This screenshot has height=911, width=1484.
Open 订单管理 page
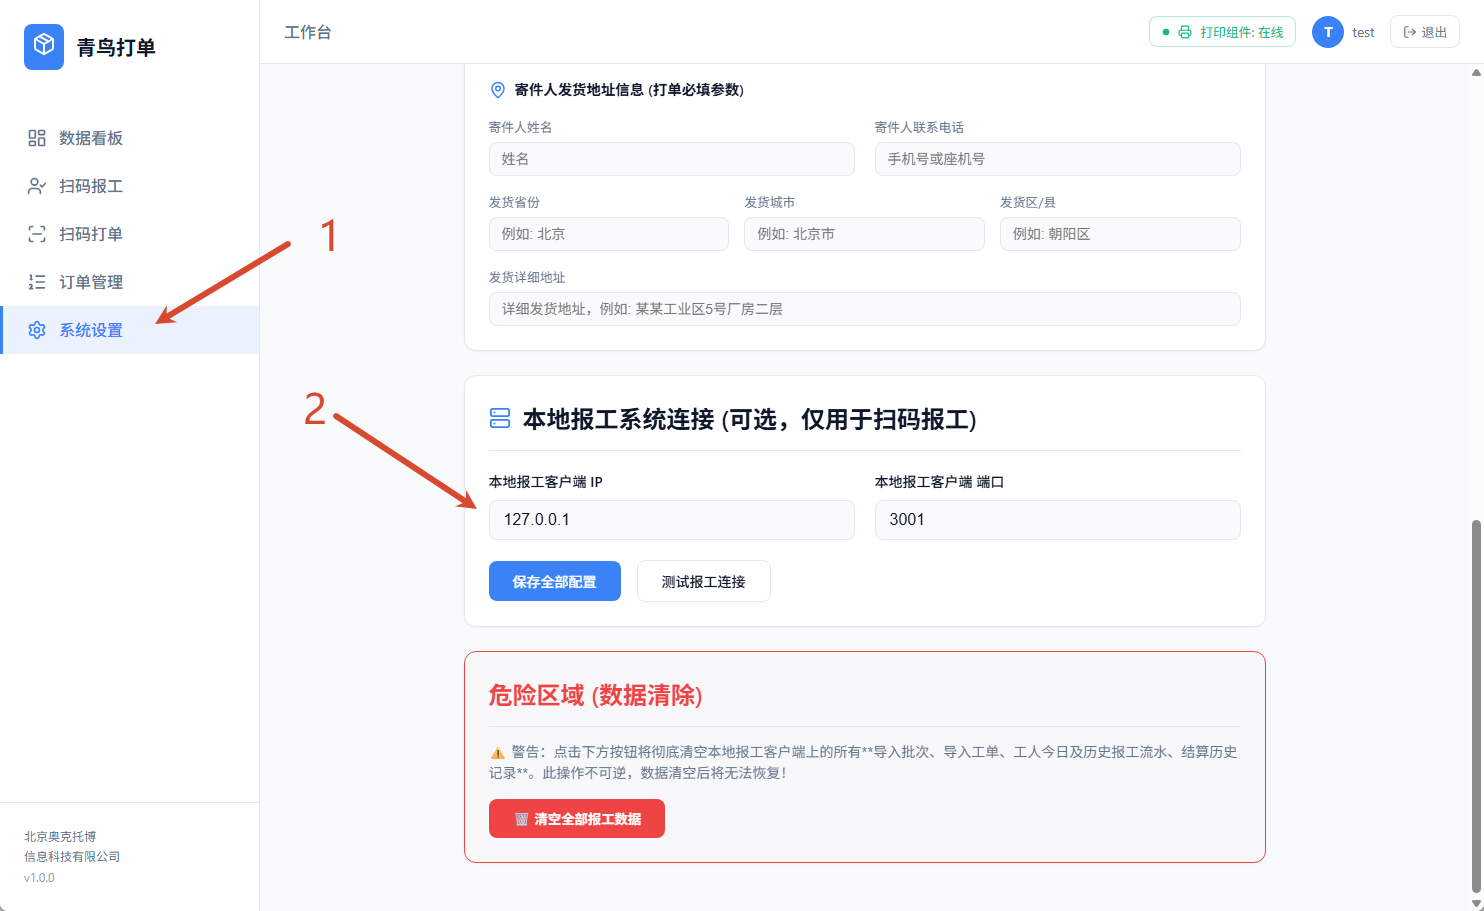(x=130, y=282)
